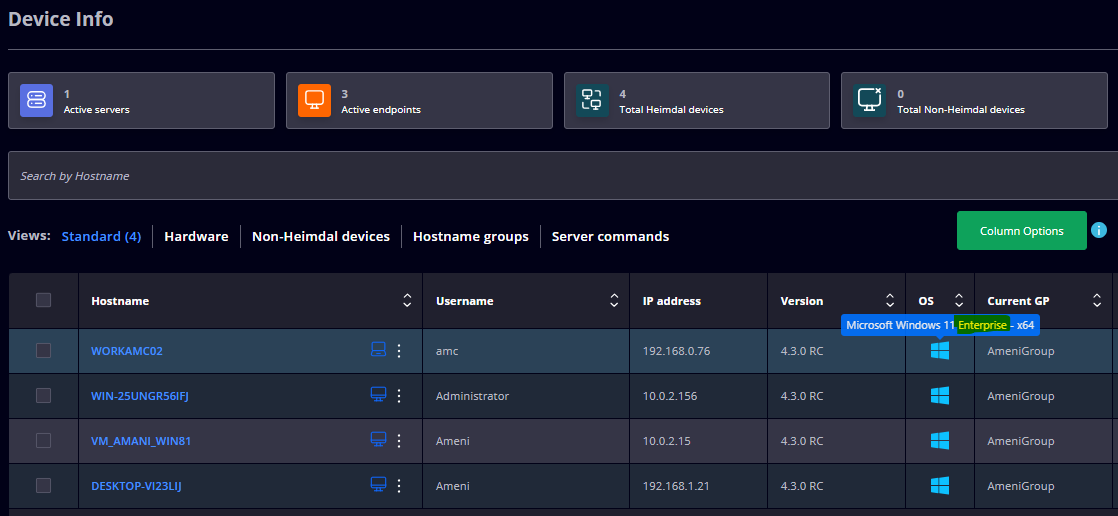Check the VM_AMANI_WIN81 row checkbox
Image resolution: width=1118 pixels, height=516 pixels.
click(43, 441)
